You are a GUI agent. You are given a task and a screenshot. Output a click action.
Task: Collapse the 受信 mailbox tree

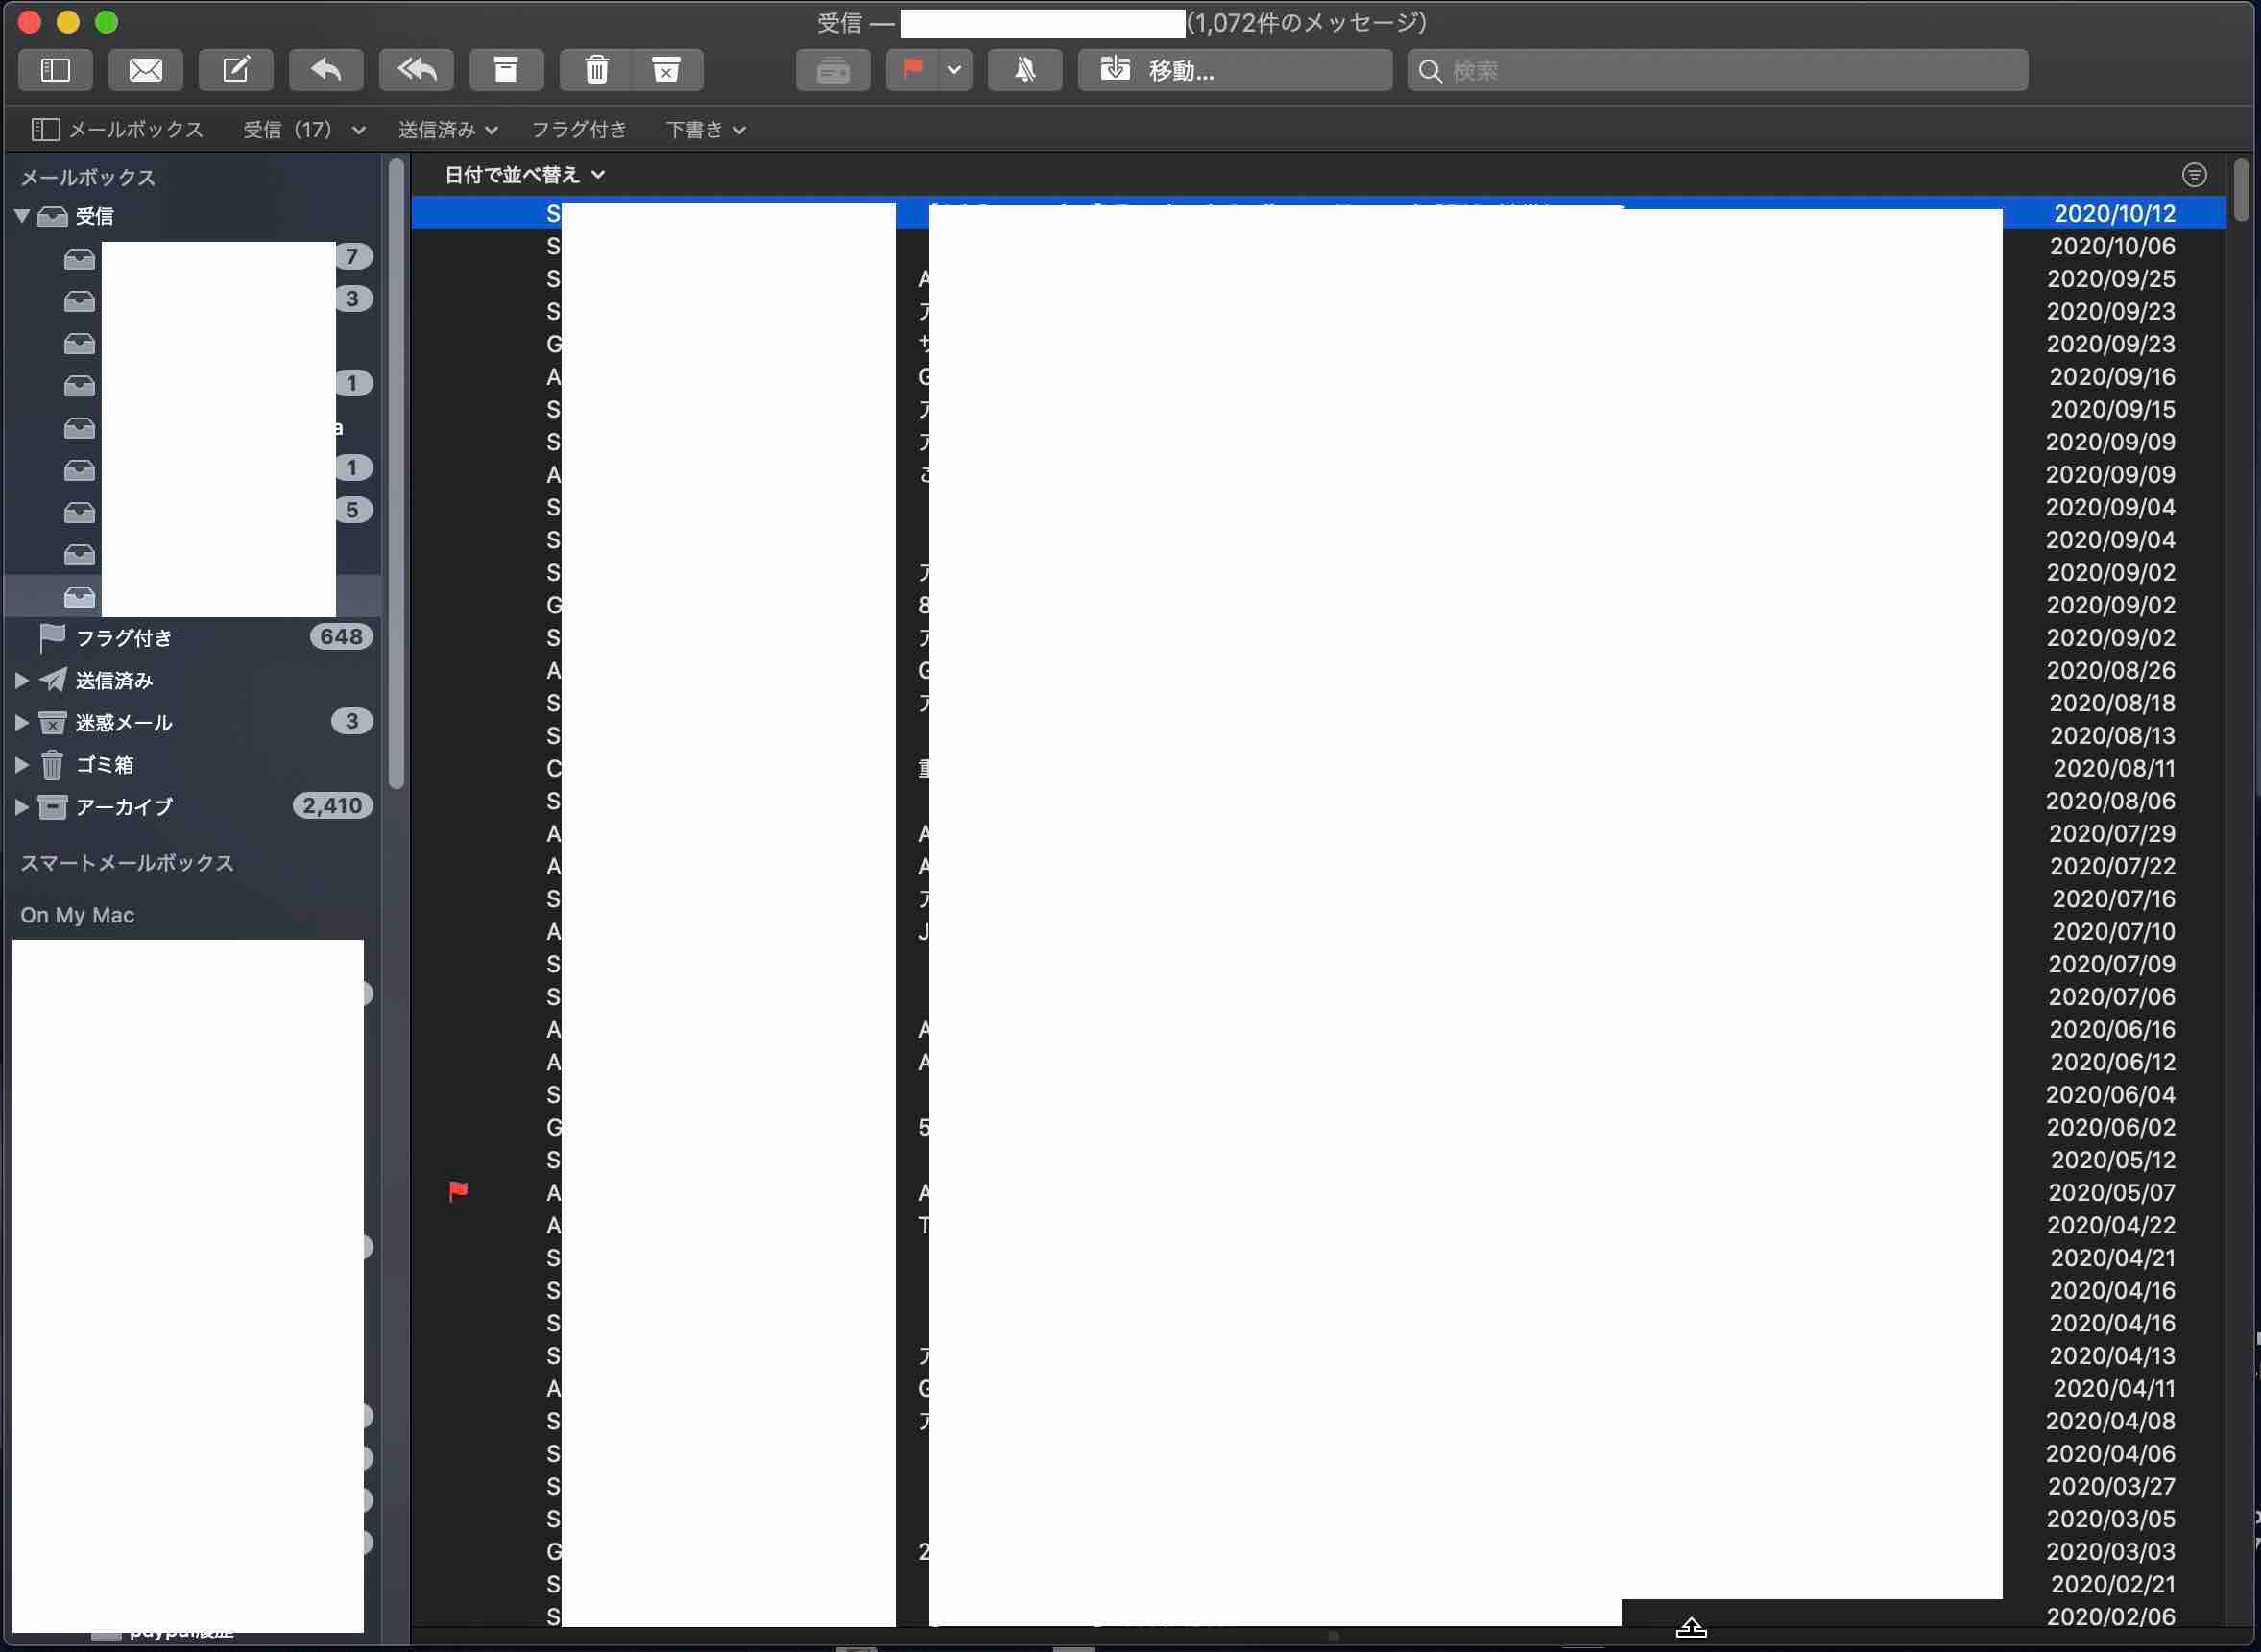pos(21,216)
